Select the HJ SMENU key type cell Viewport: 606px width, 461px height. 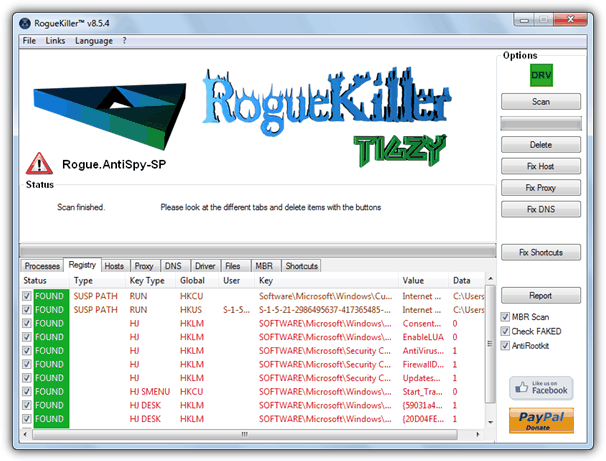(150, 391)
